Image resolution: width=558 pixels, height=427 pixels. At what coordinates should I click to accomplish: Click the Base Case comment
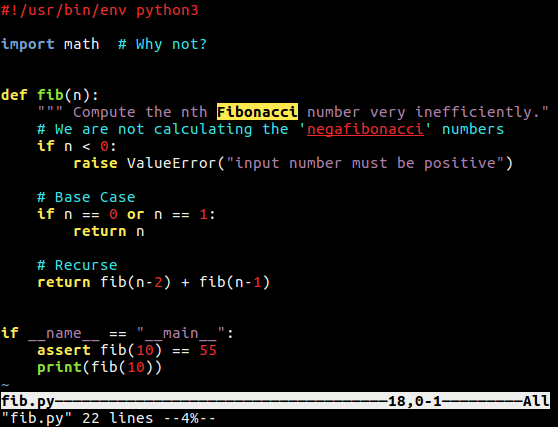[86, 197]
